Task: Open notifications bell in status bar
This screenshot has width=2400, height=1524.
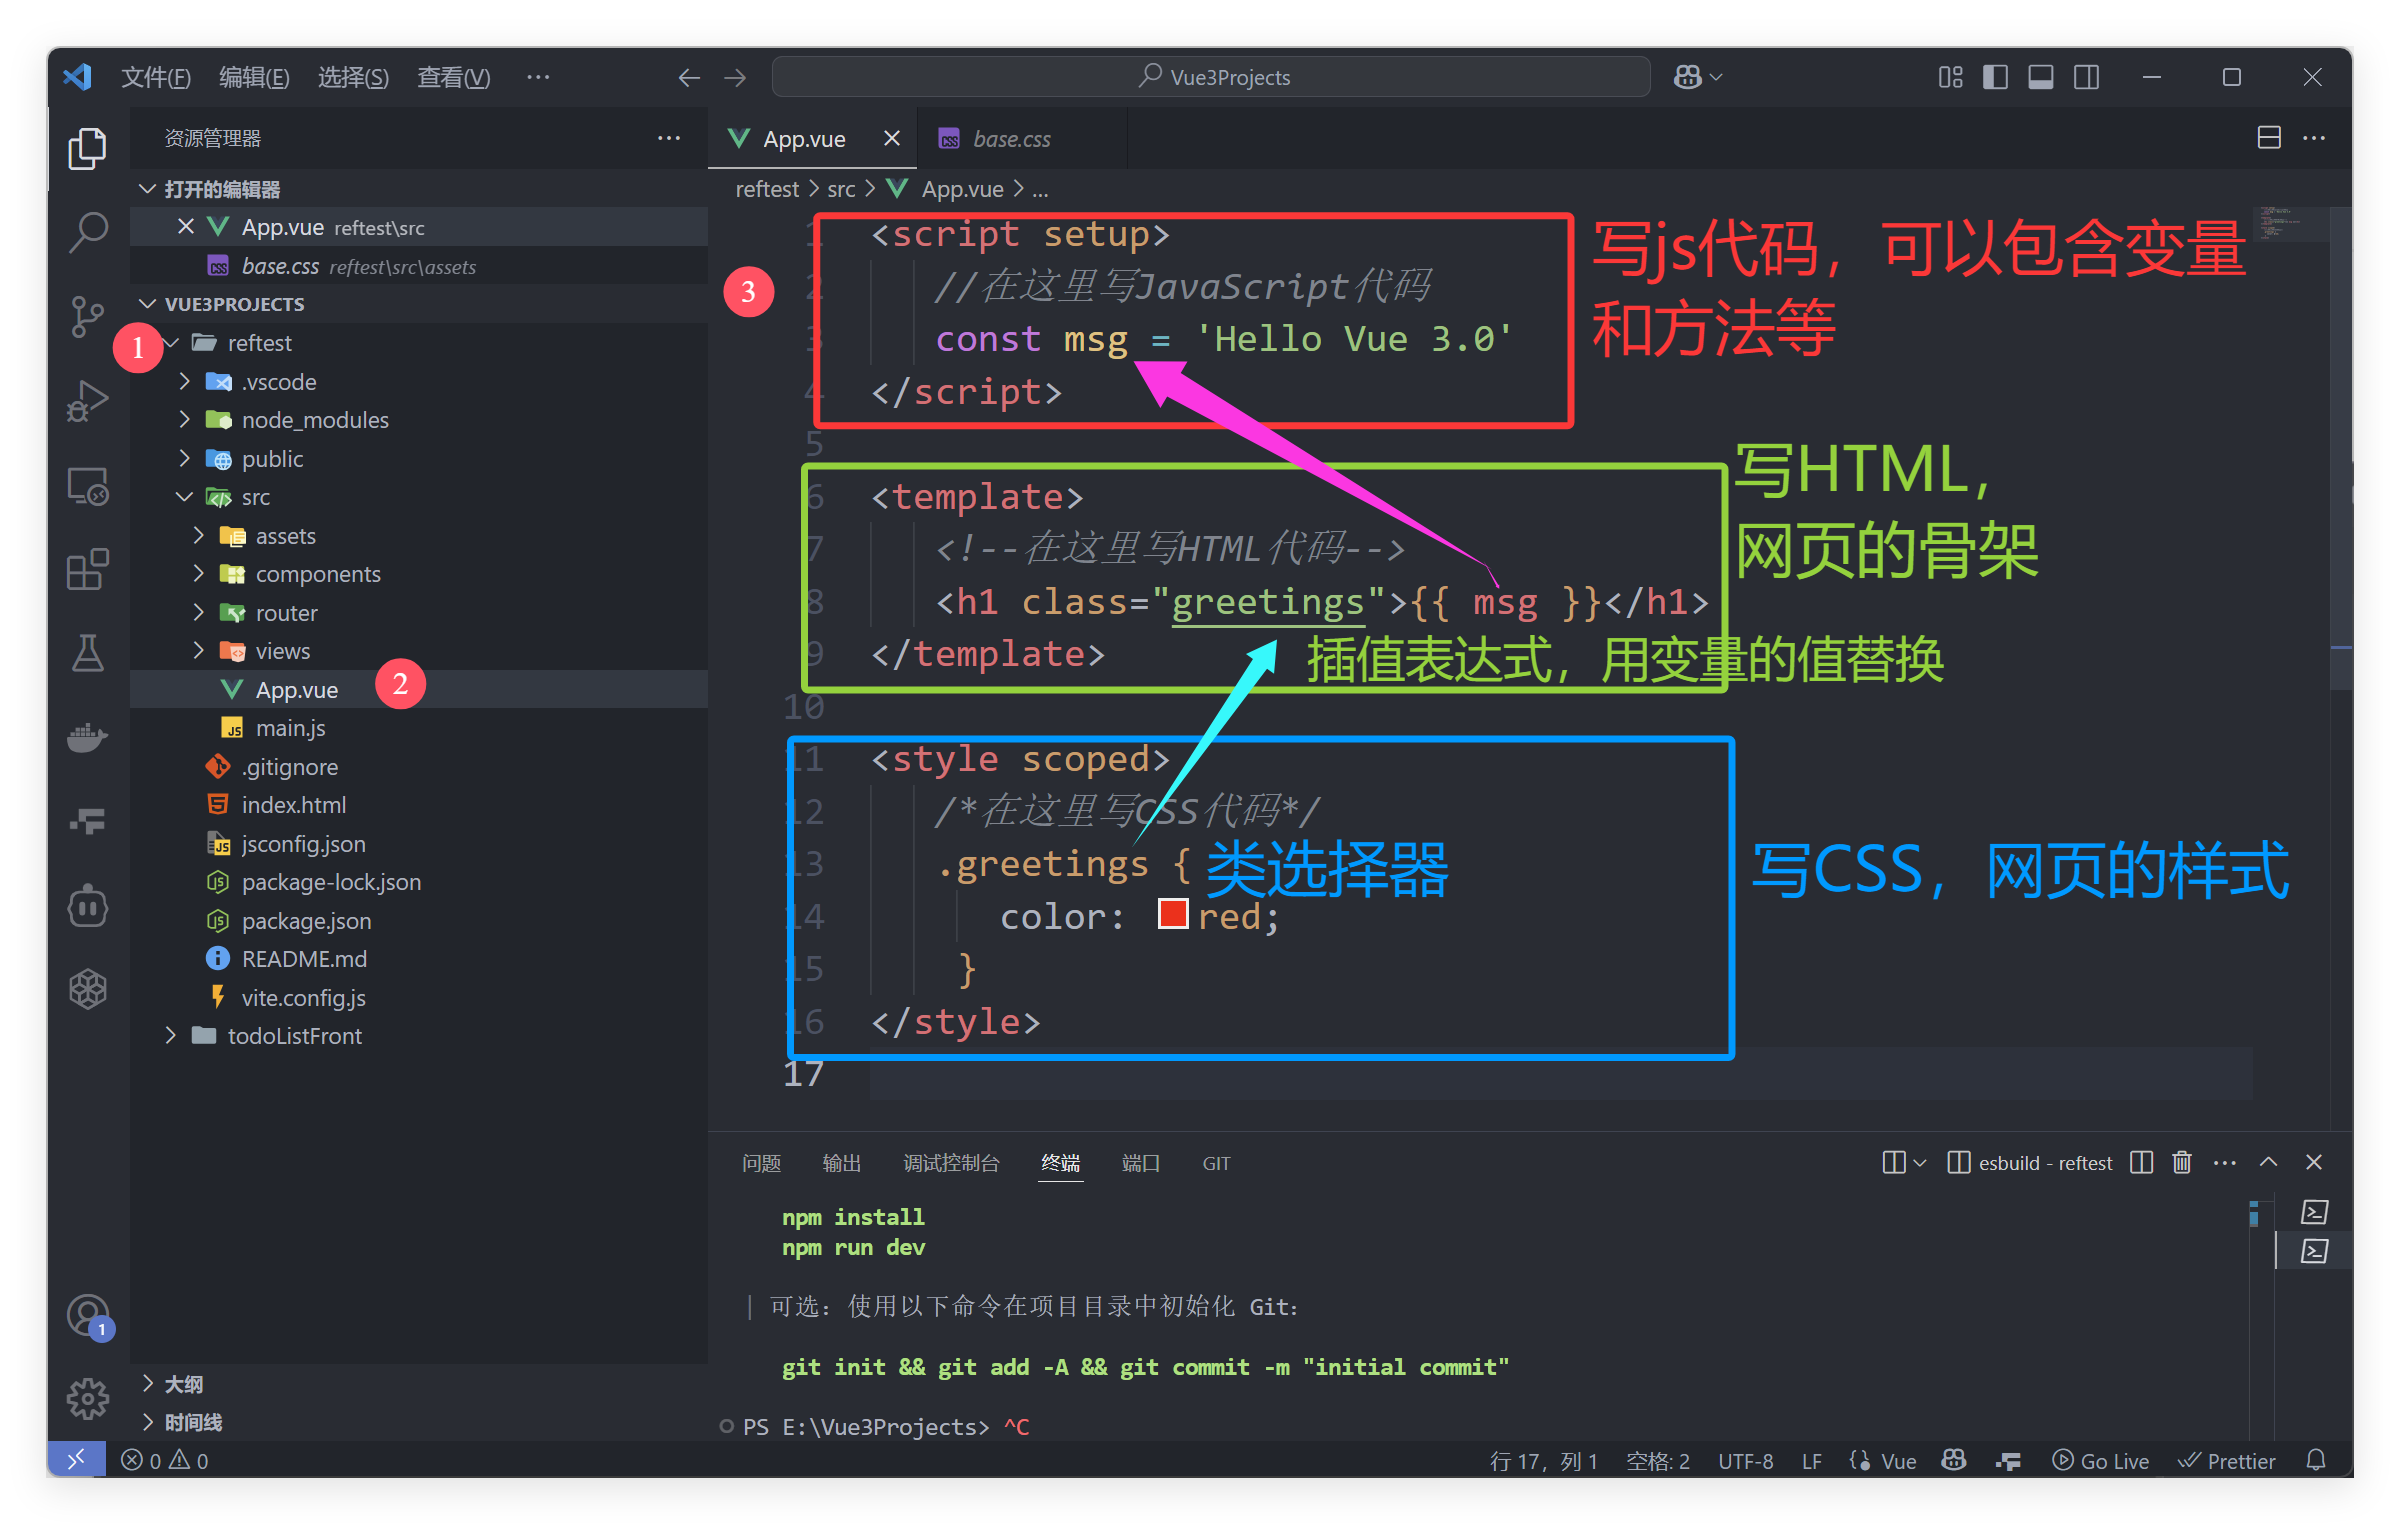Action: 2316,1460
